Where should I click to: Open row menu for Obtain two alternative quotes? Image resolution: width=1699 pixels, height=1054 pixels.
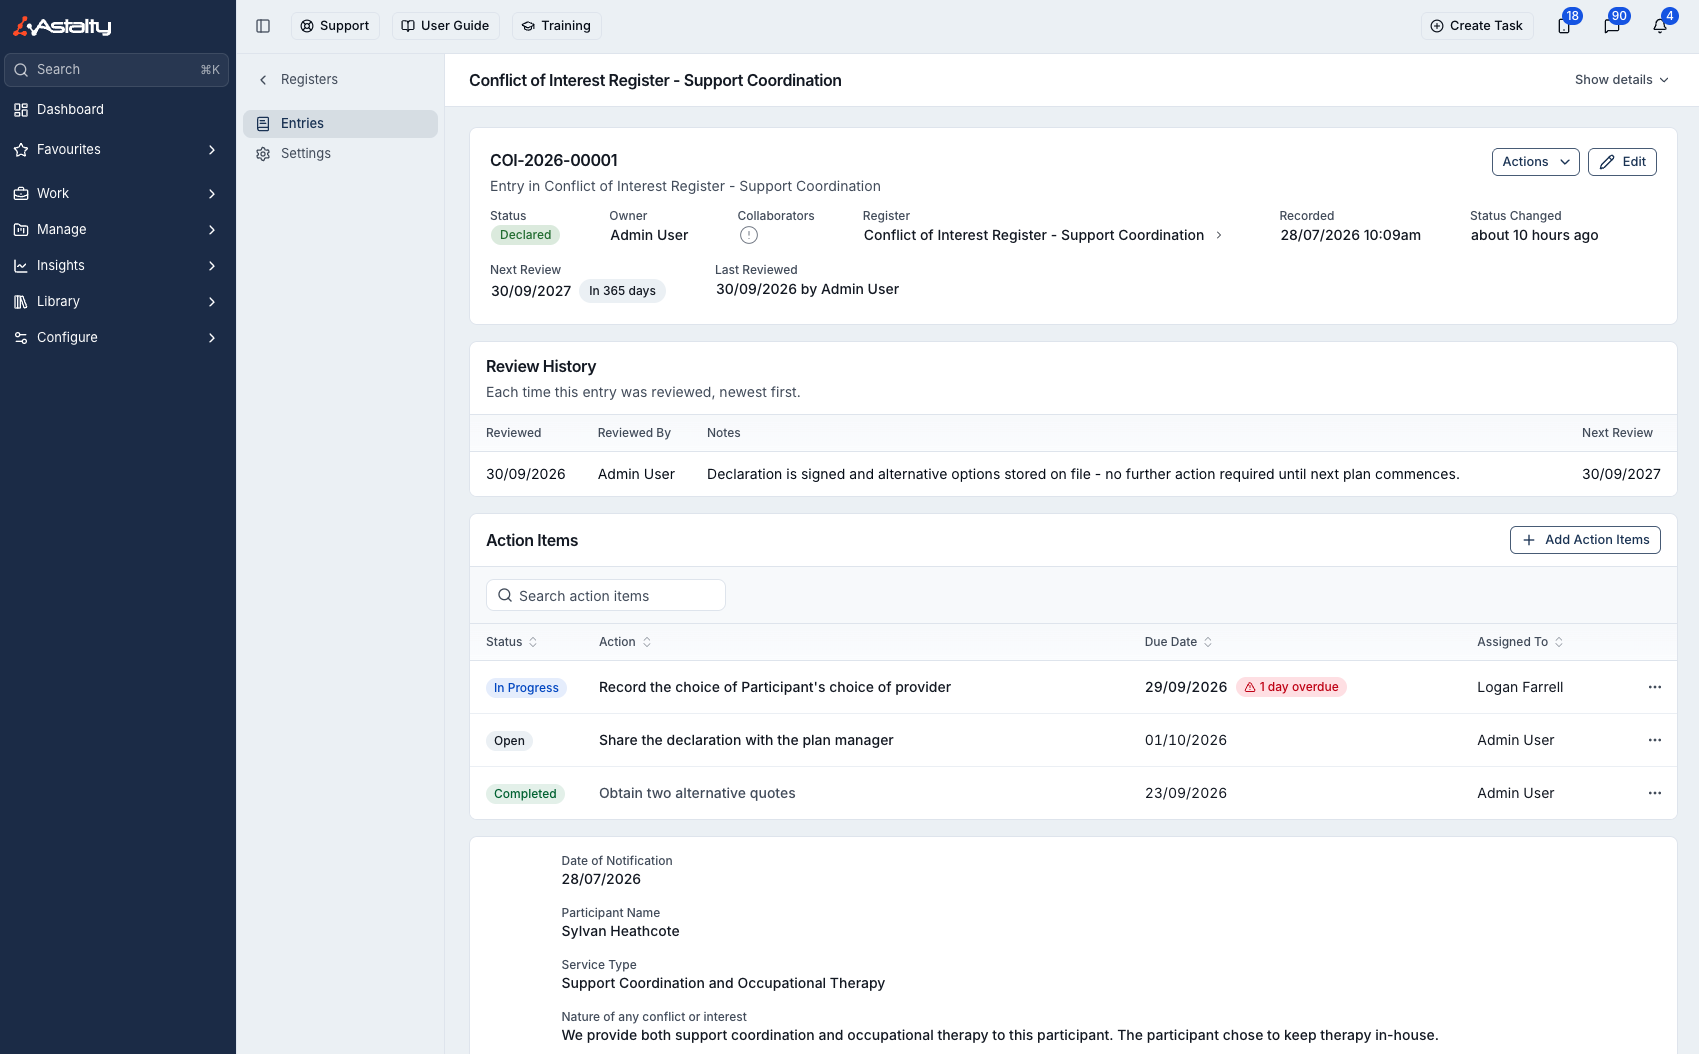pyautogui.click(x=1655, y=793)
